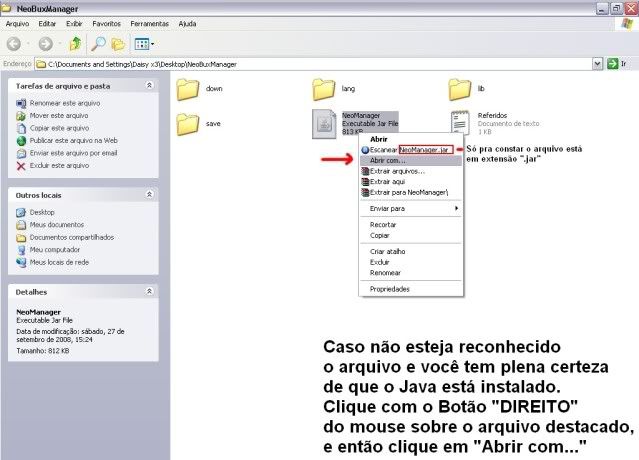The width and height of the screenshot is (639, 460).
Task: Open Meus locais de rede
Action: pos(59,262)
